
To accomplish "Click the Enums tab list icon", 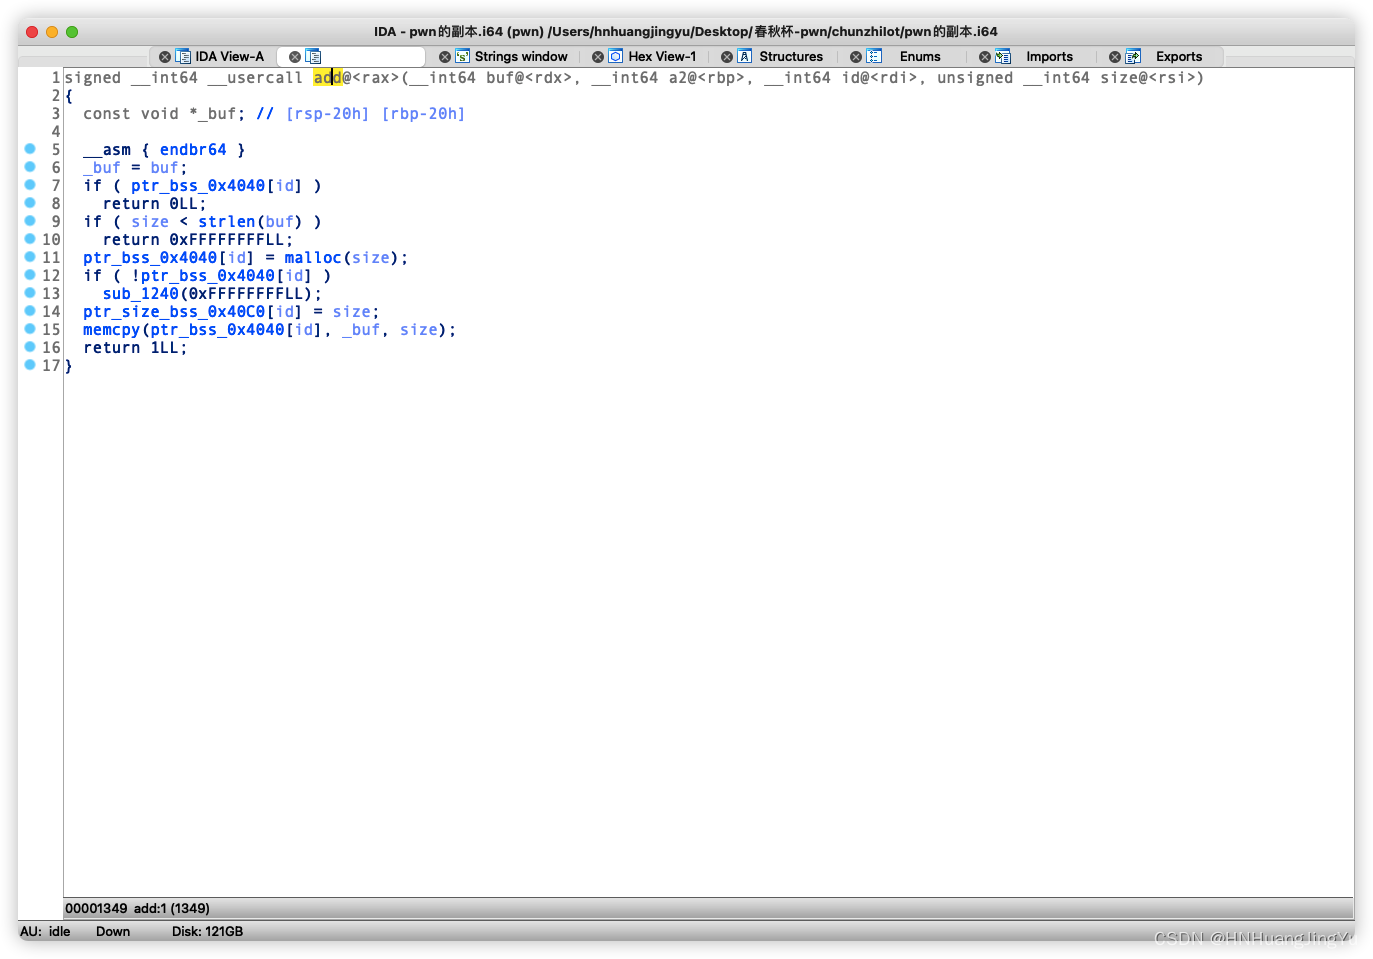I will click(874, 57).
